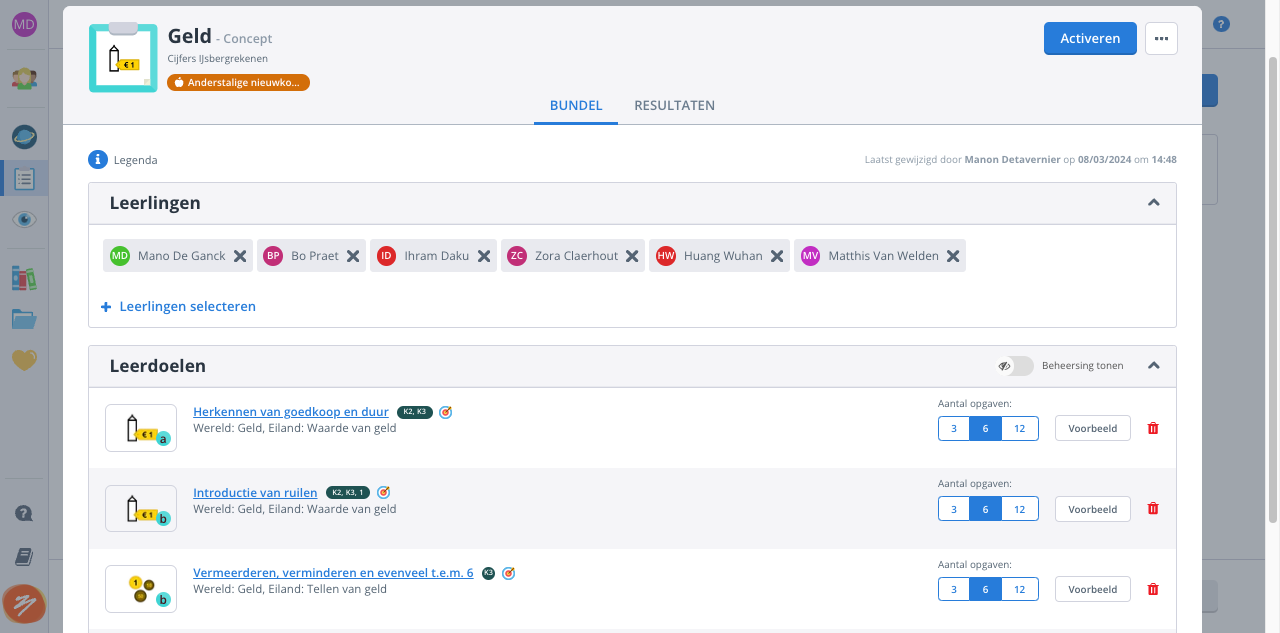Choose 3 opgaven for 'Introductie van ruilen'
The width and height of the screenshot is (1280, 633).
coord(954,508)
